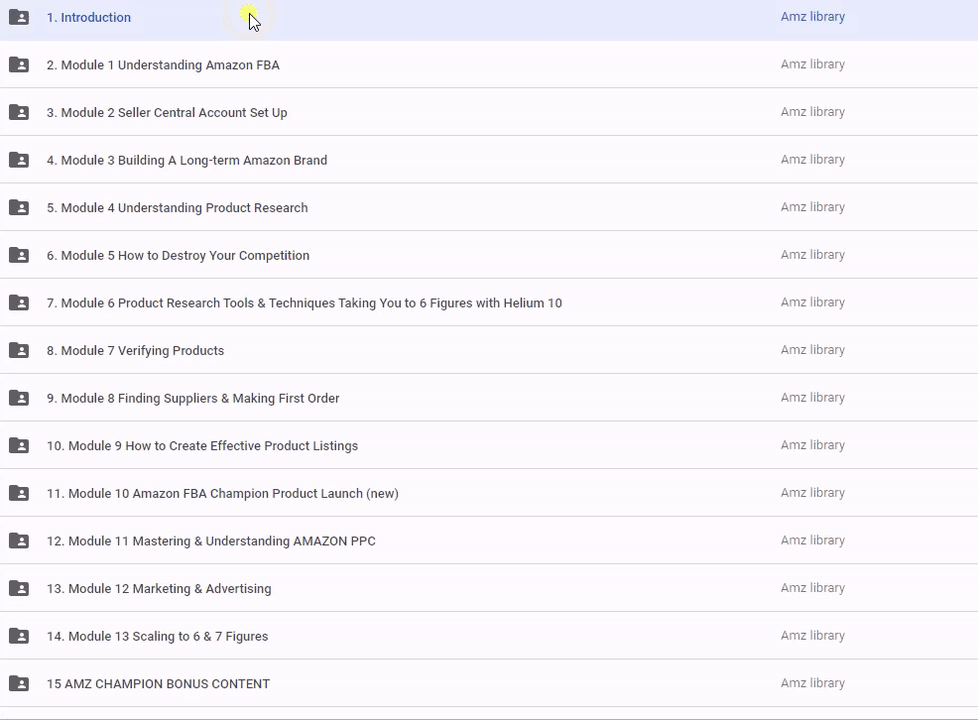
Task: Click Amz library owner in Module 2 row
Action: click(812, 112)
